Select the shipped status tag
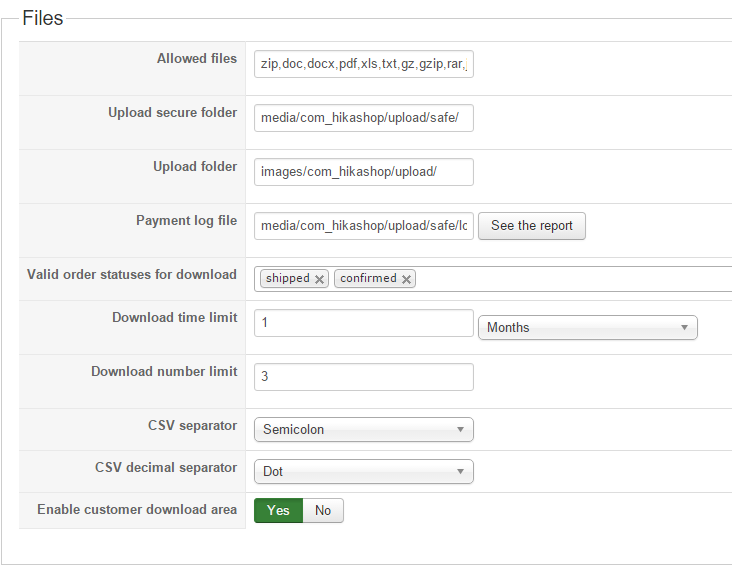Image resolution: width=732 pixels, height=573 pixels. (287, 279)
